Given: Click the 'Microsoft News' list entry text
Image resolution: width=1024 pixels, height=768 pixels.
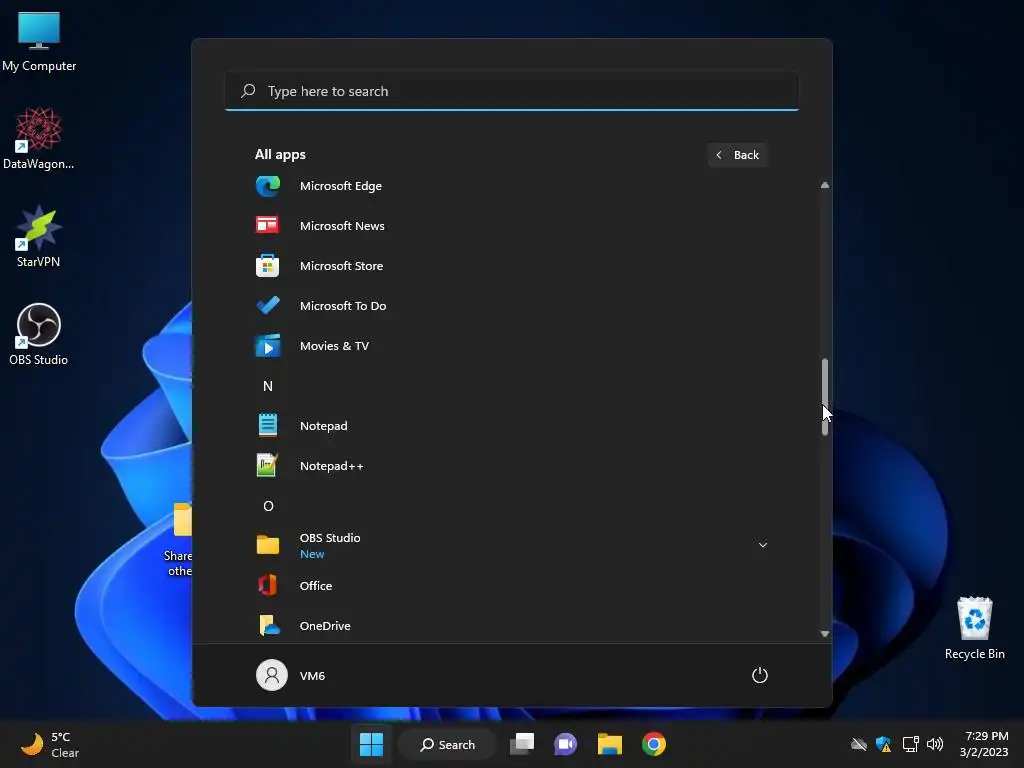Looking at the screenshot, I should [342, 226].
